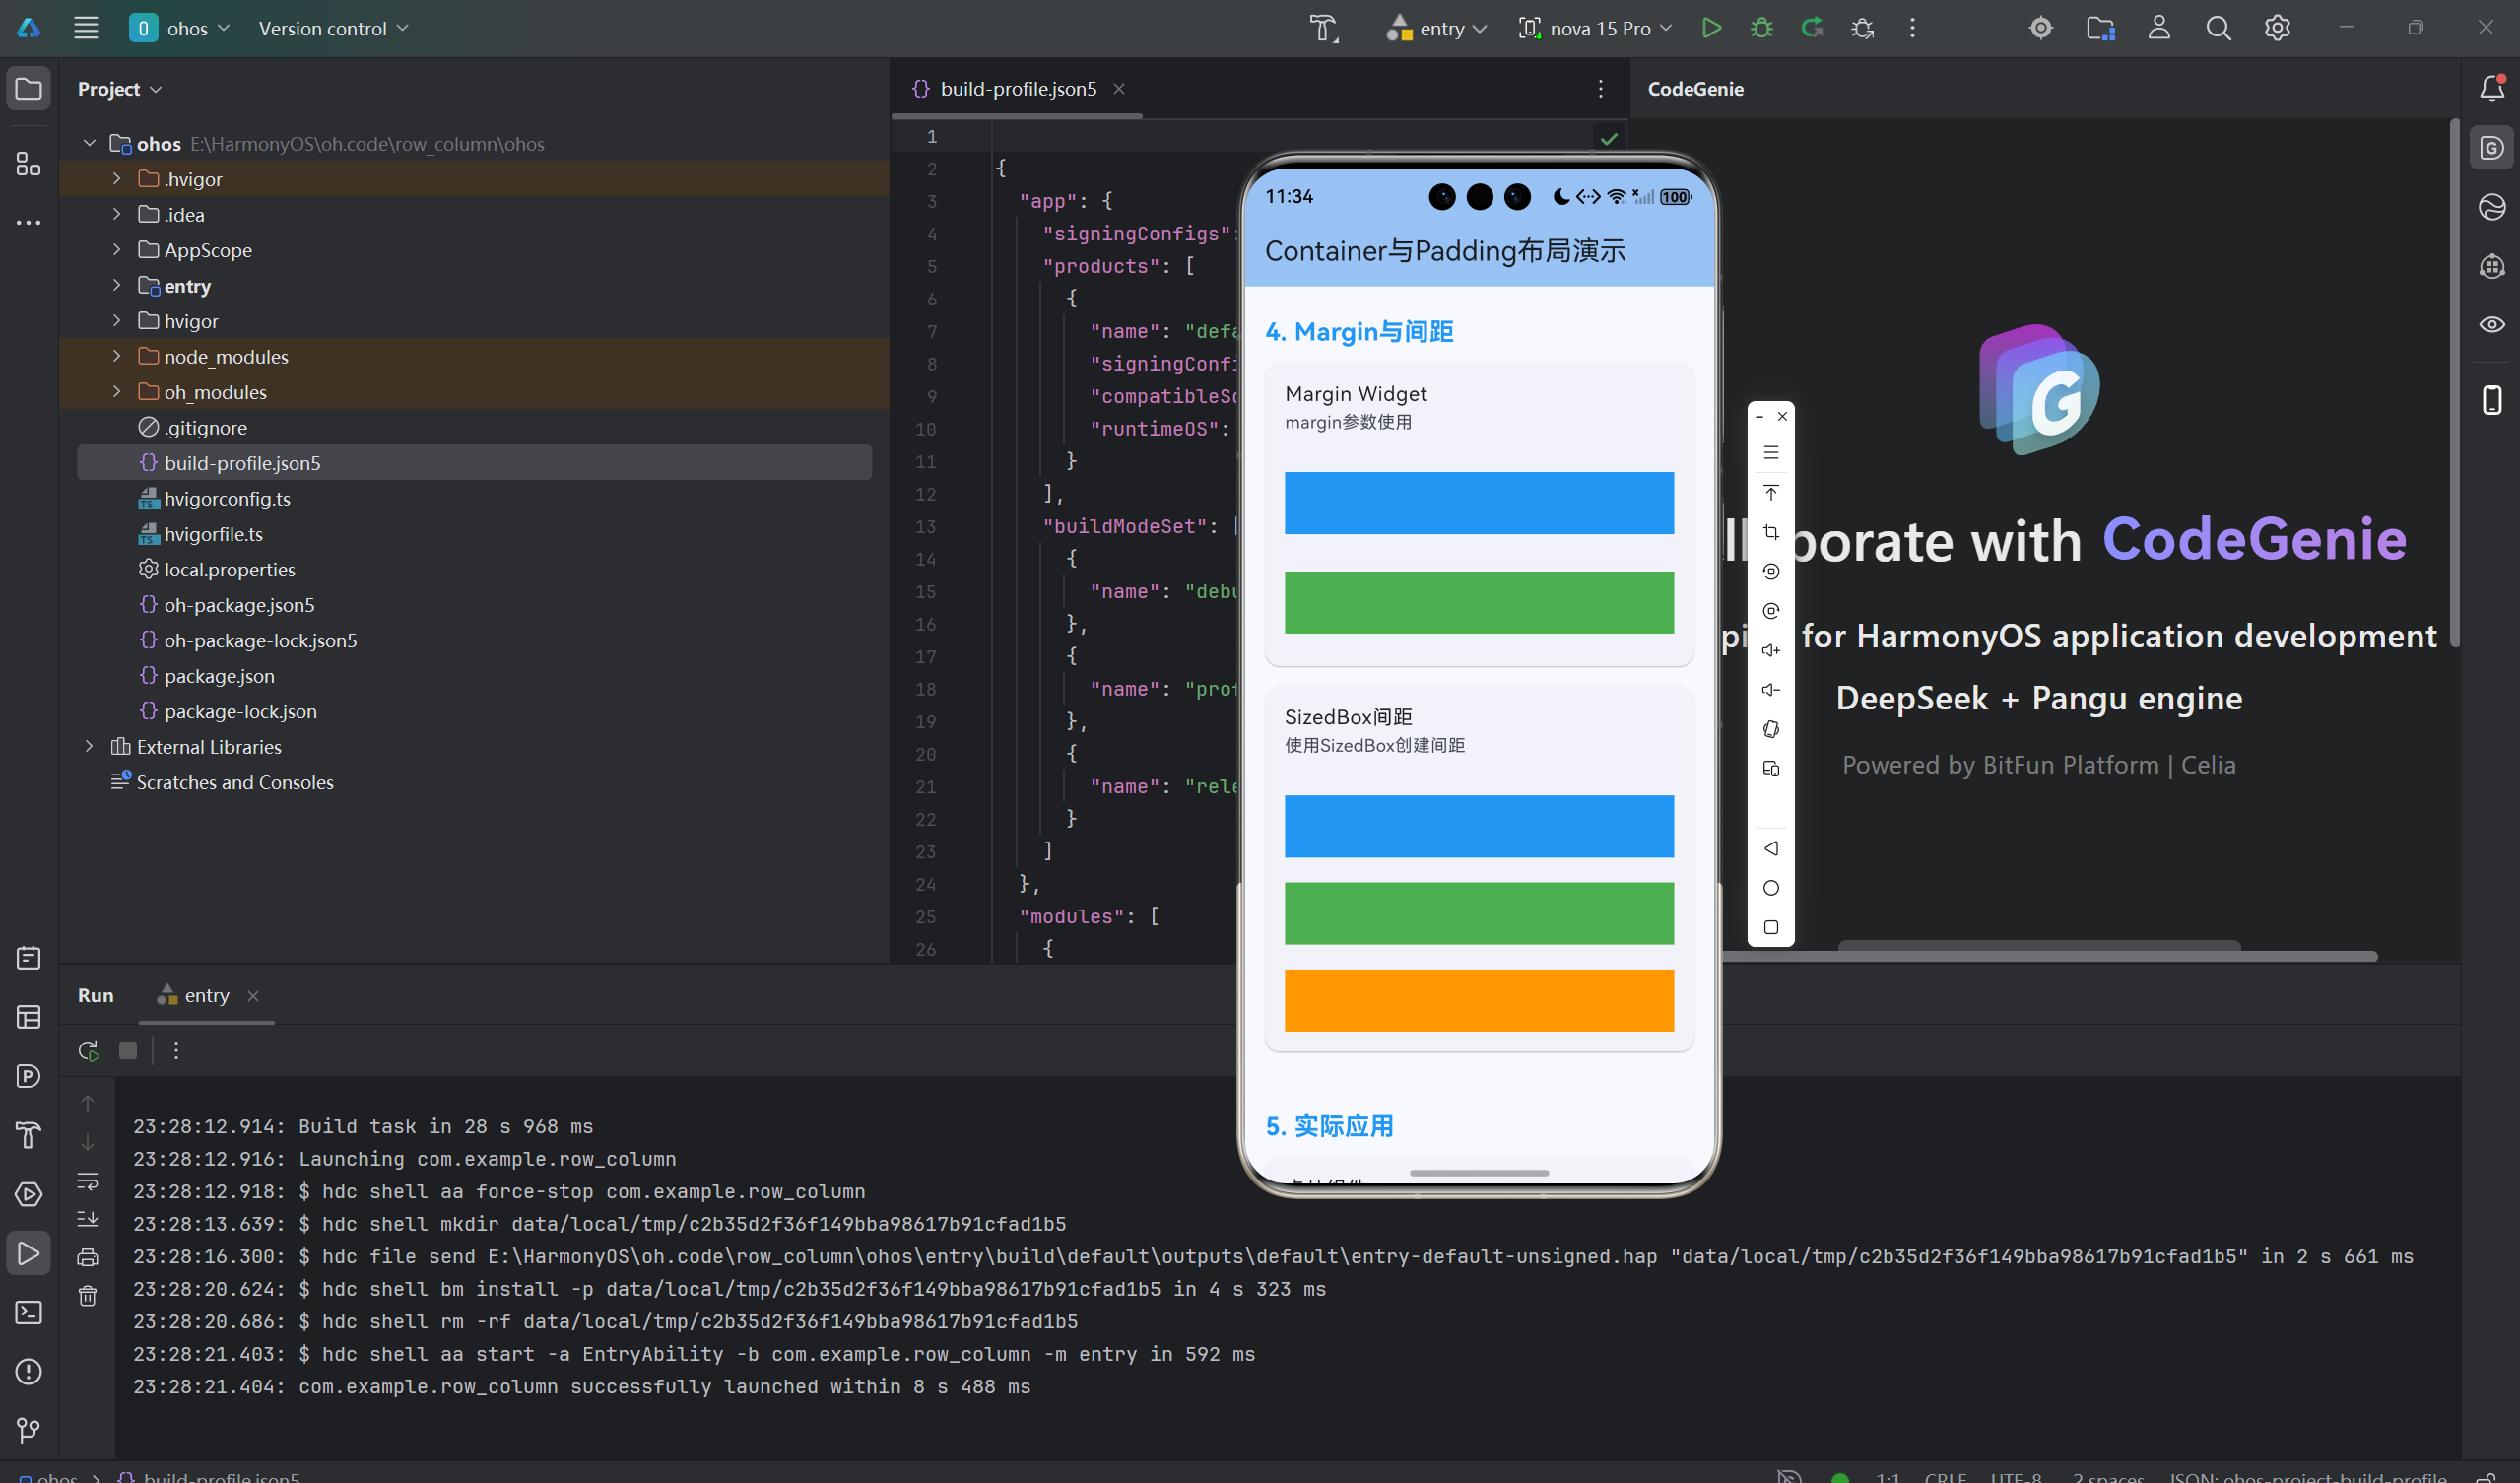Click the Search everywhere magnifier icon

pyautogui.click(x=2218, y=28)
